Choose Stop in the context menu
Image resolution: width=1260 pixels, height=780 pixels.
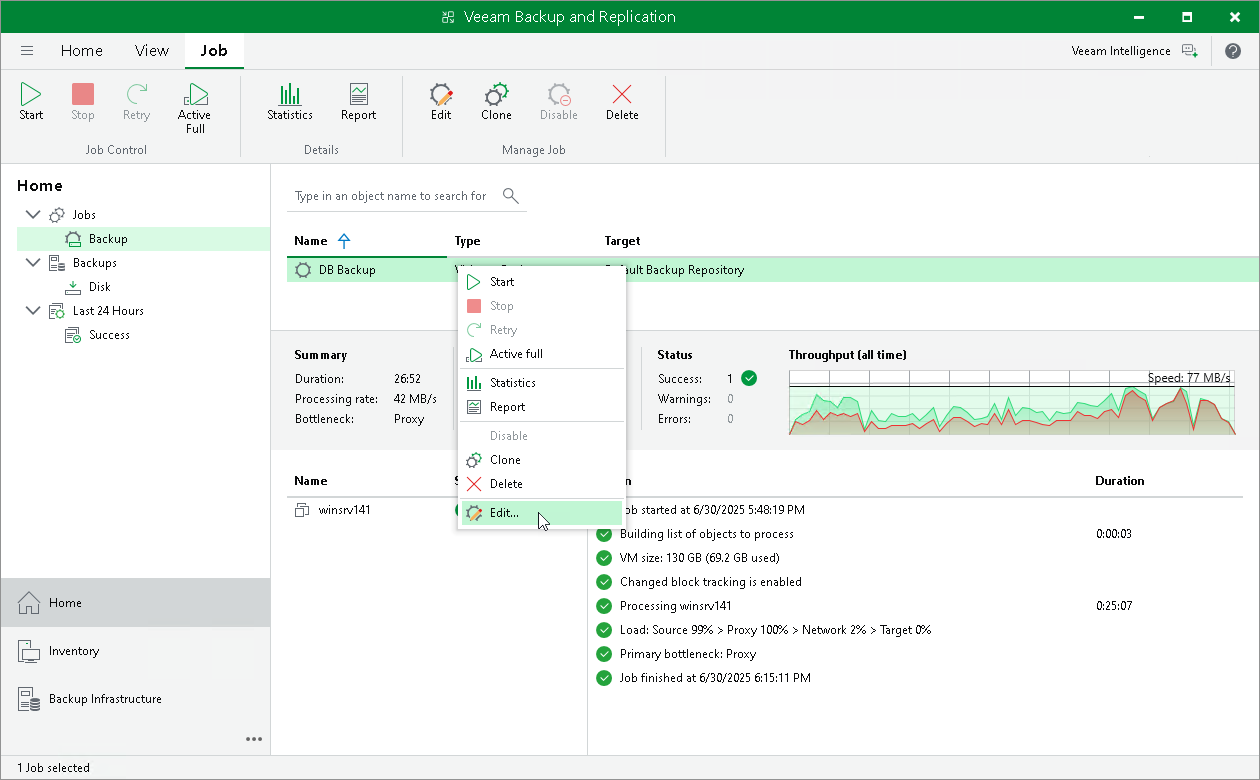pyautogui.click(x=541, y=306)
